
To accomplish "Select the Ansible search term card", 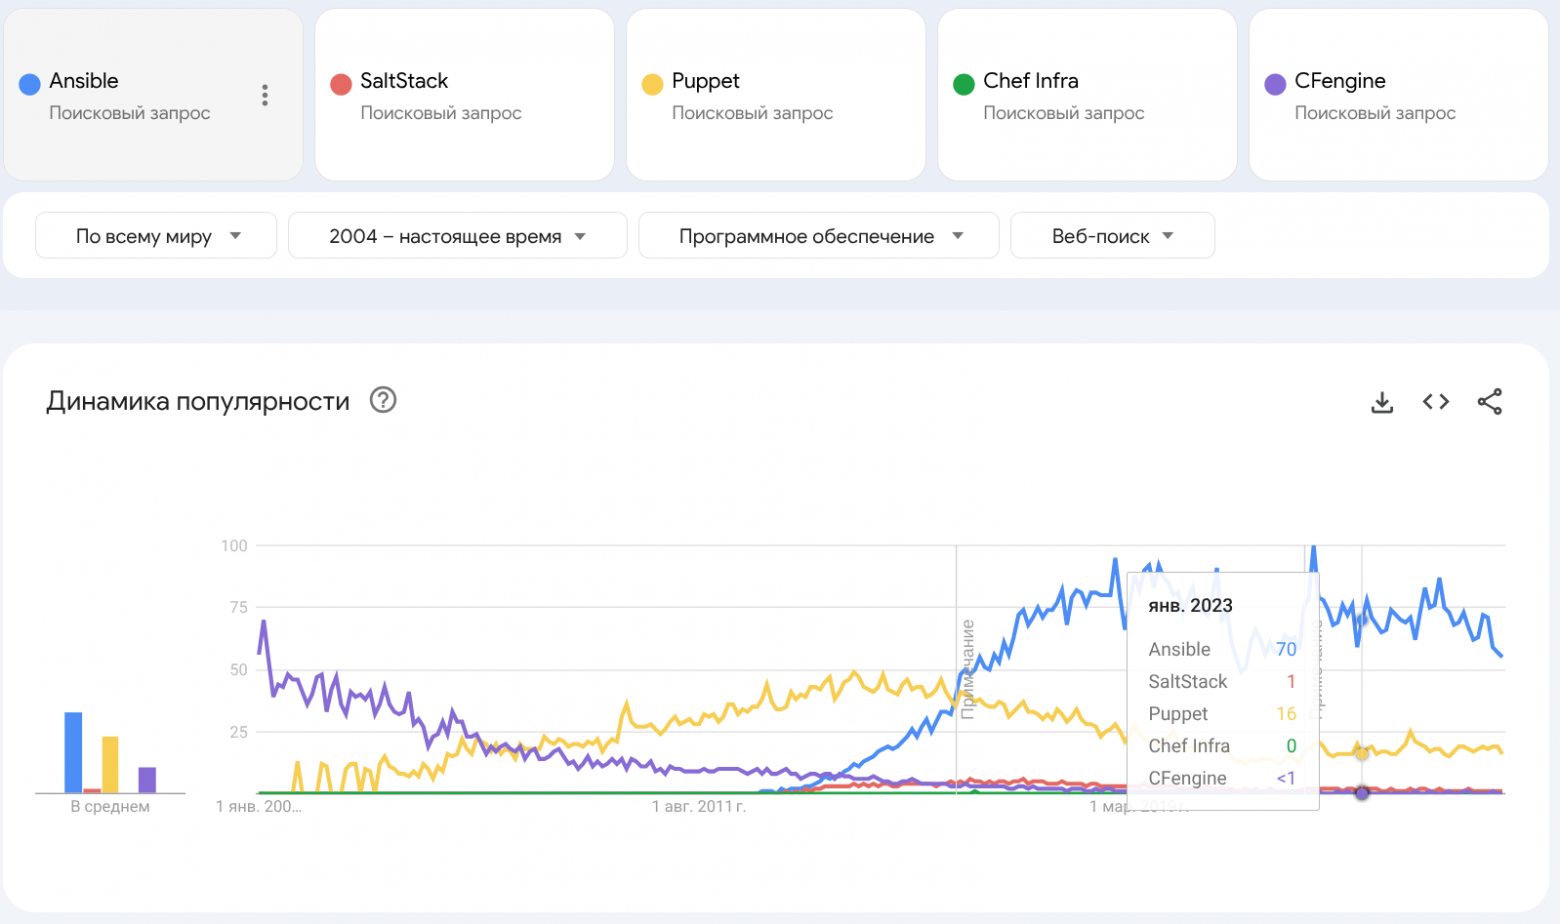I will click(130, 96).
